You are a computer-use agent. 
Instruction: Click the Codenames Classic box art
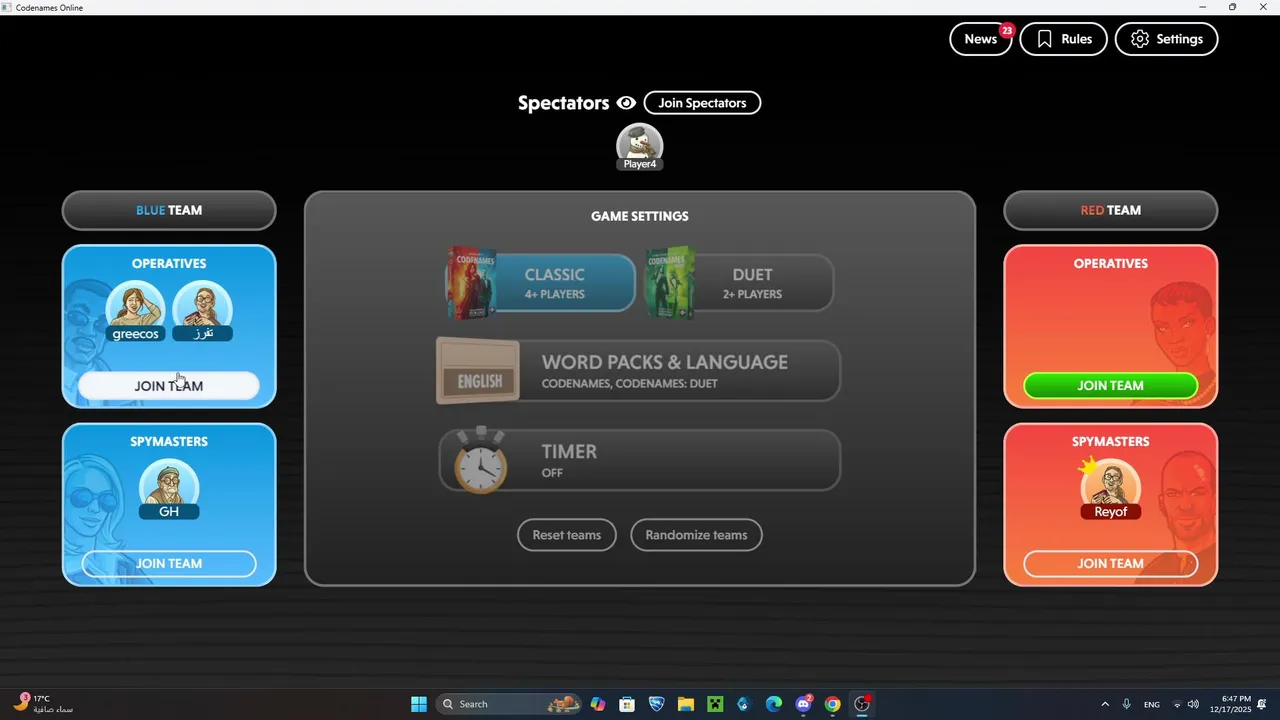470,283
